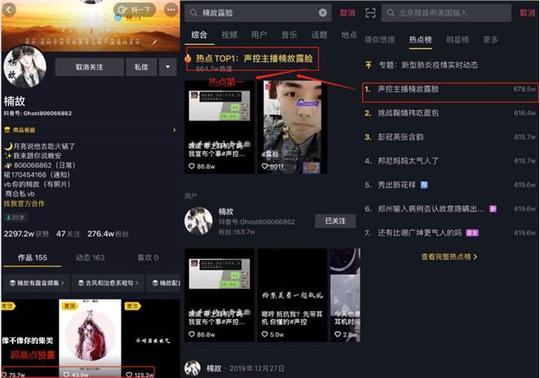Click the 2297.2w 获赞 stat

click(26, 234)
